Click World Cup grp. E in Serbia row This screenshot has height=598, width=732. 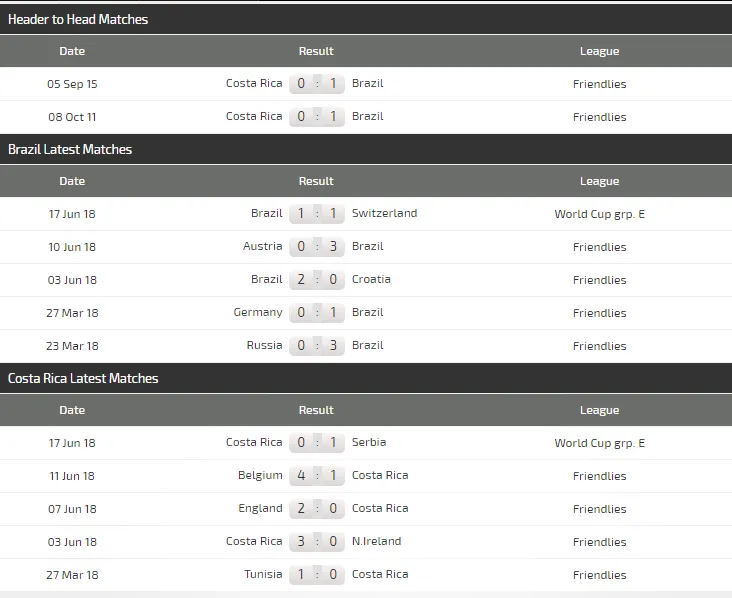[x=599, y=443]
